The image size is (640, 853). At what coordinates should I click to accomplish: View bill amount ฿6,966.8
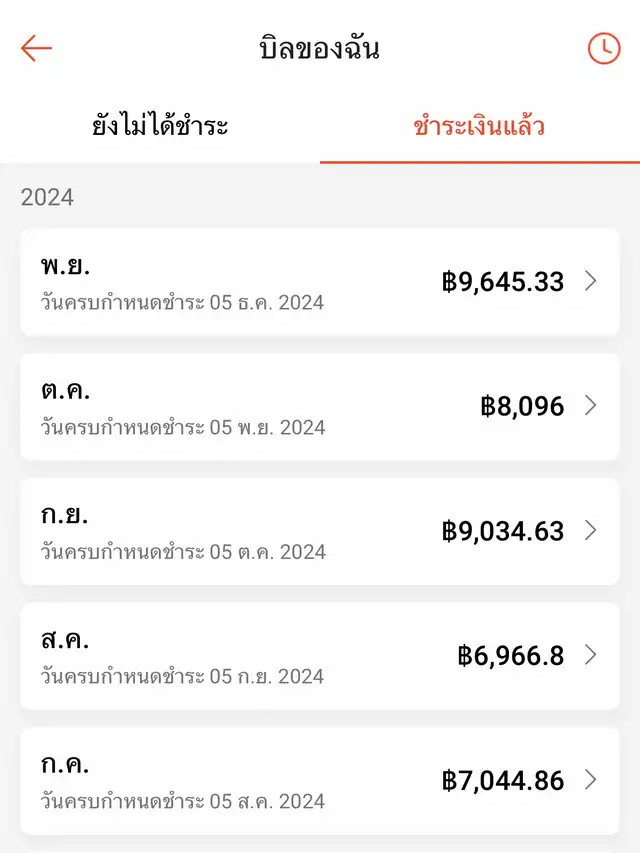point(511,656)
